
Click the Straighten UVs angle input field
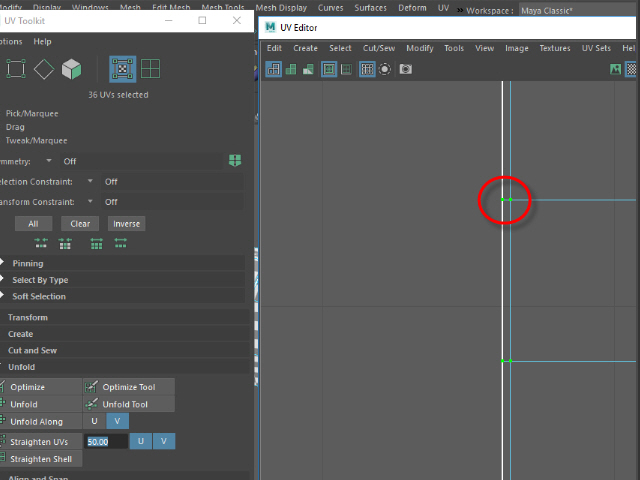click(106, 441)
